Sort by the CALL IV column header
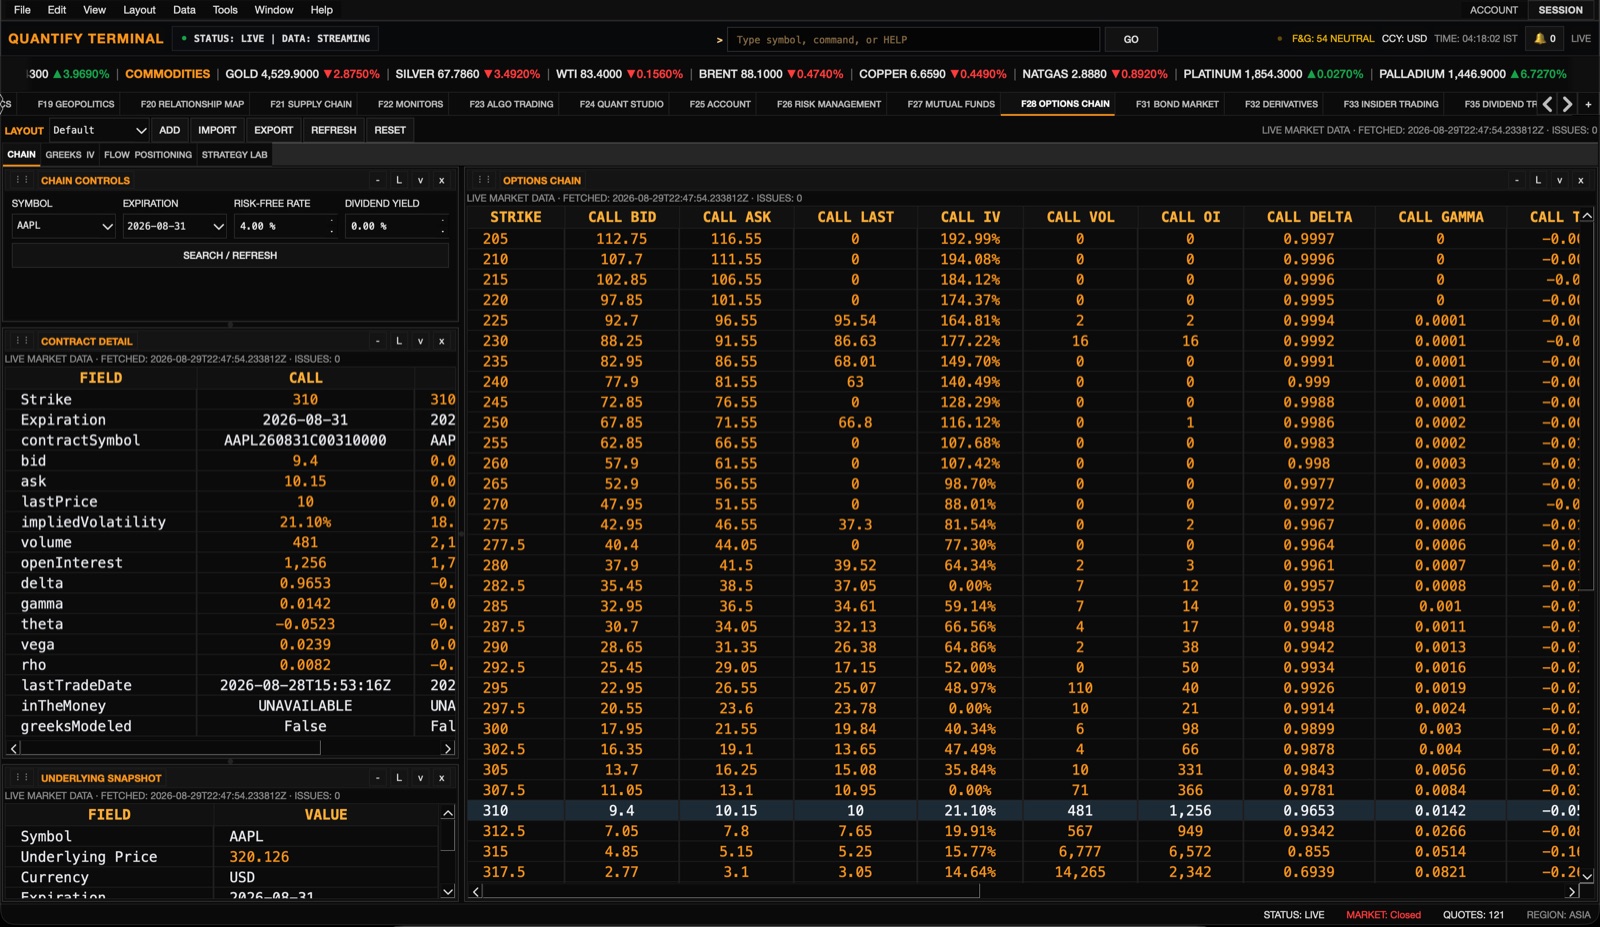This screenshot has width=1600, height=927. 970,217
